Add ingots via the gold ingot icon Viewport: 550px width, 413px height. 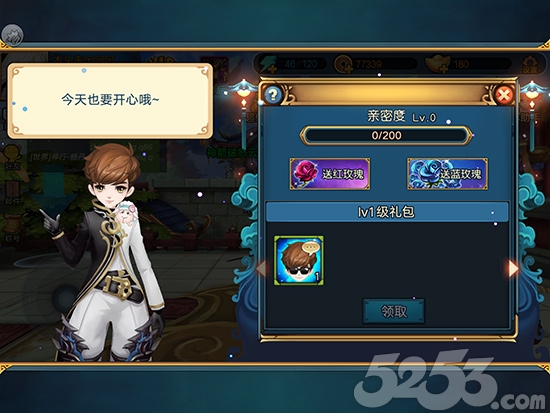point(437,65)
